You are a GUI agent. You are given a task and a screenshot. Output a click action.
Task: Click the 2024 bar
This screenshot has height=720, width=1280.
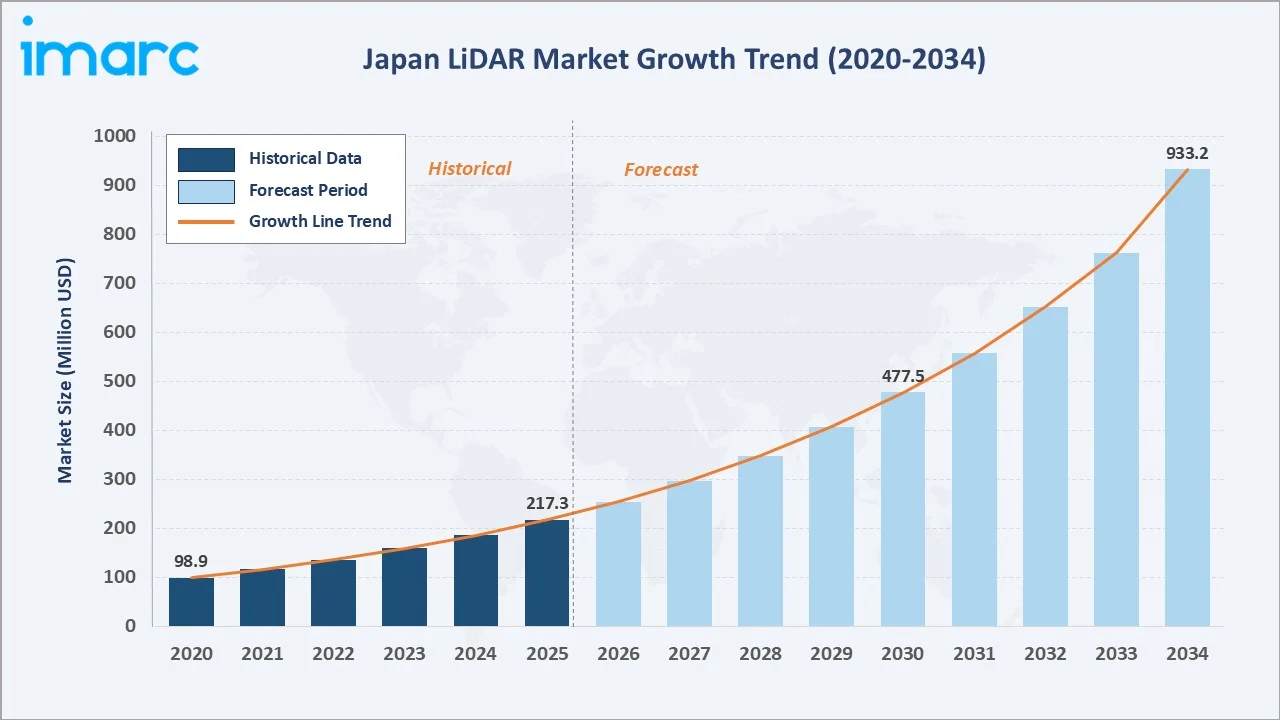click(476, 580)
